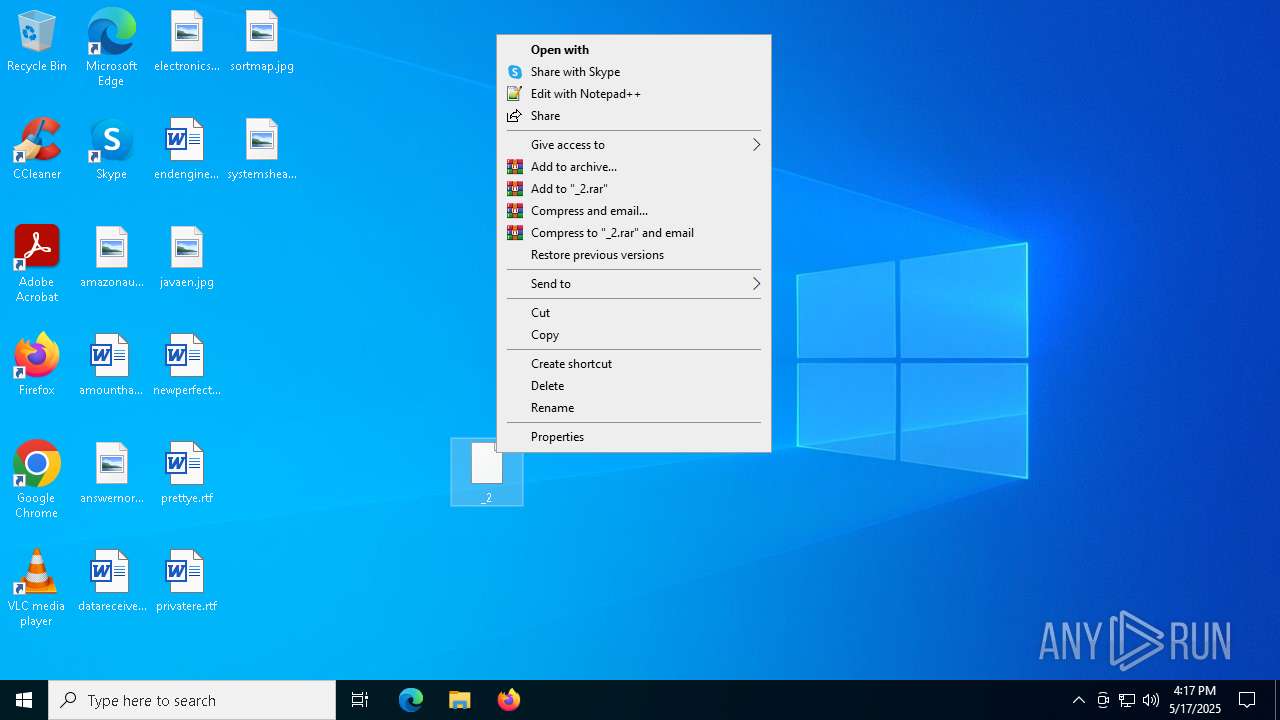Image resolution: width=1280 pixels, height=720 pixels.
Task: Choose Open with in context menu
Action: 634,50
